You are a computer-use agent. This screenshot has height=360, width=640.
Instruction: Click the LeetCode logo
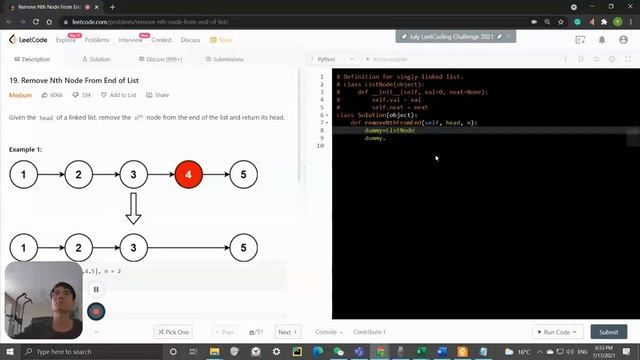[x=28, y=40]
